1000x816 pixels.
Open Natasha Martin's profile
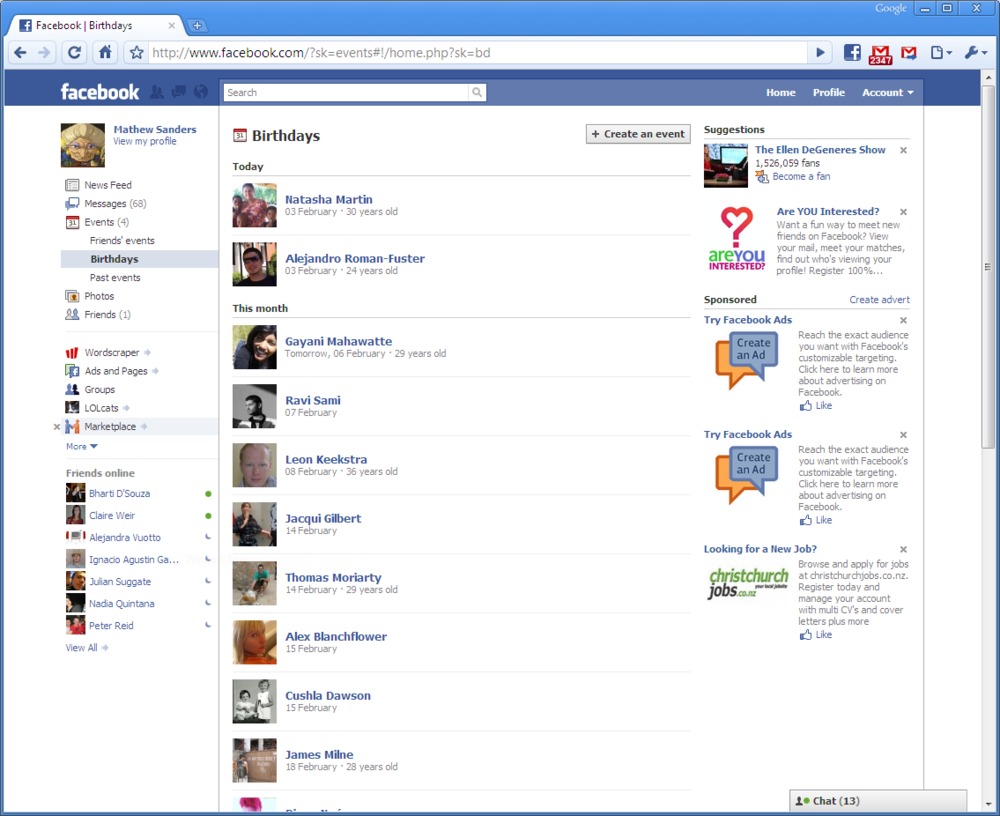click(x=328, y=200)
